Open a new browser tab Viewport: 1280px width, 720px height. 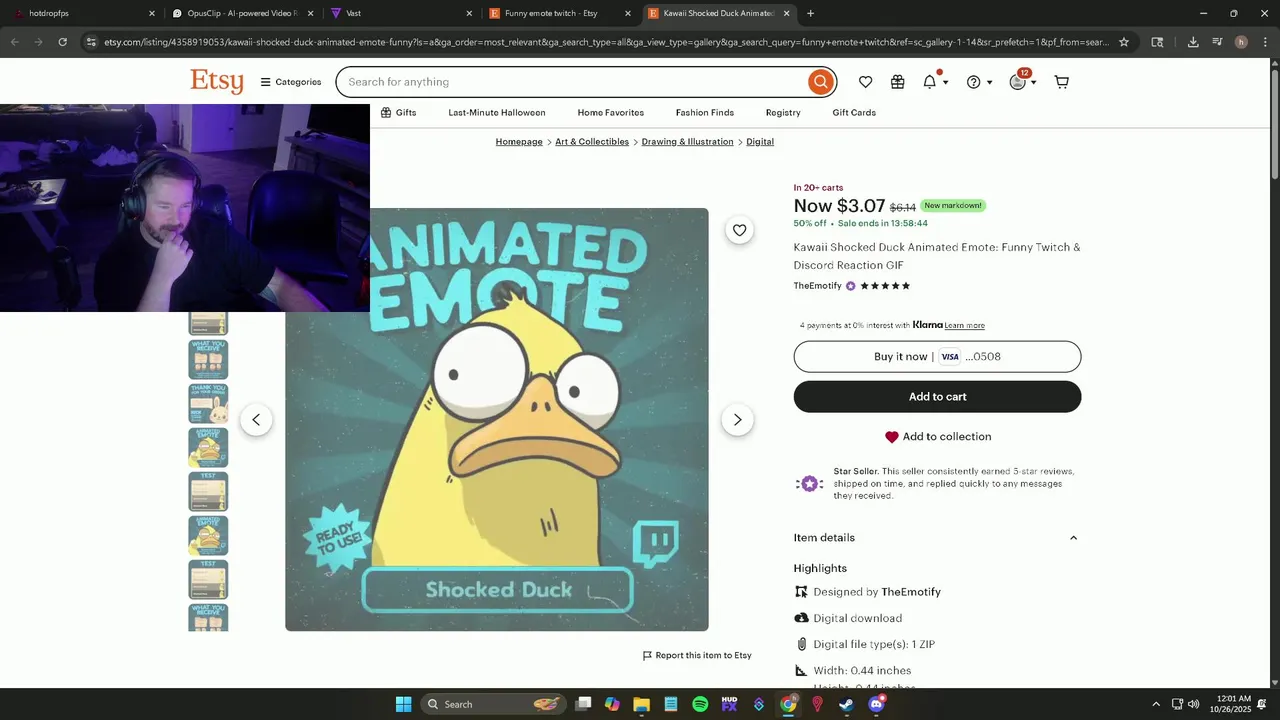(810, 13)
